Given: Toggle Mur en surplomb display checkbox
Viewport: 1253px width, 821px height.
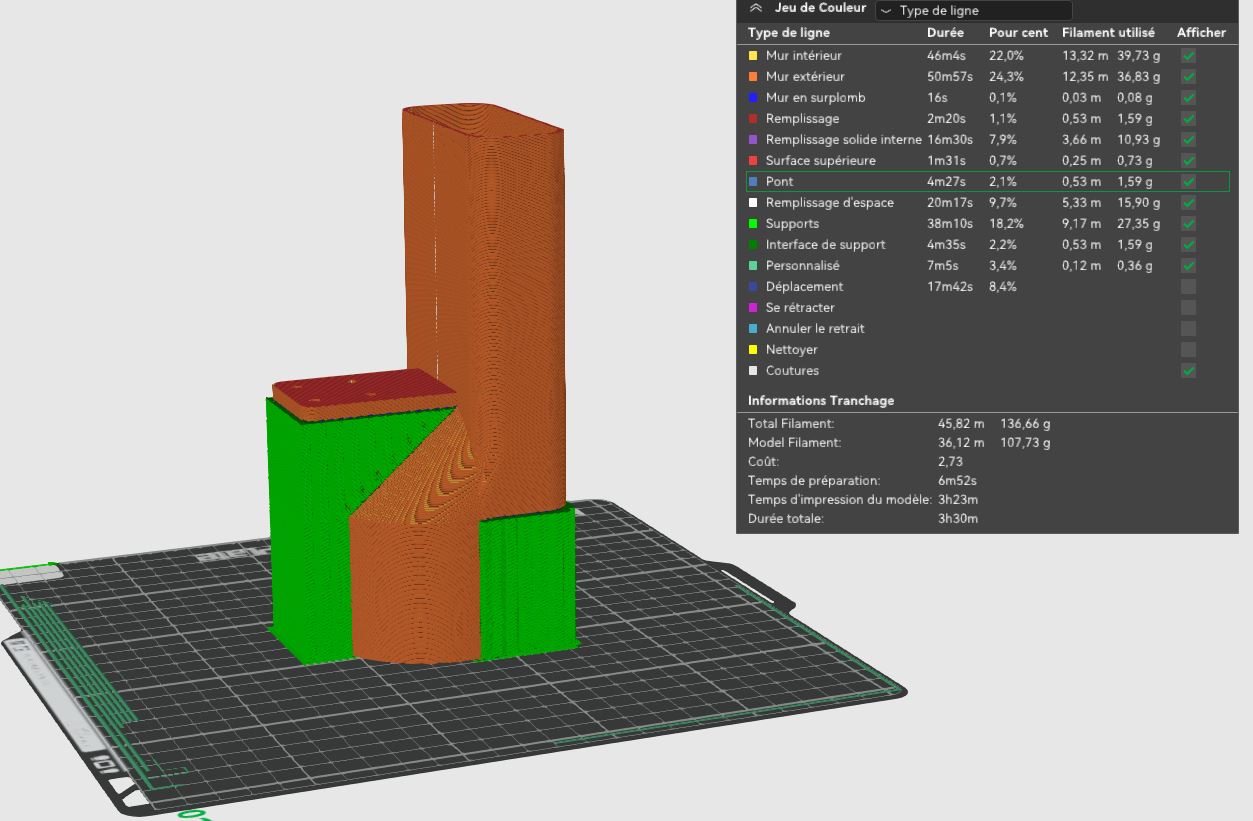Looking at the screenshot, I should [x=1188, y=98].
